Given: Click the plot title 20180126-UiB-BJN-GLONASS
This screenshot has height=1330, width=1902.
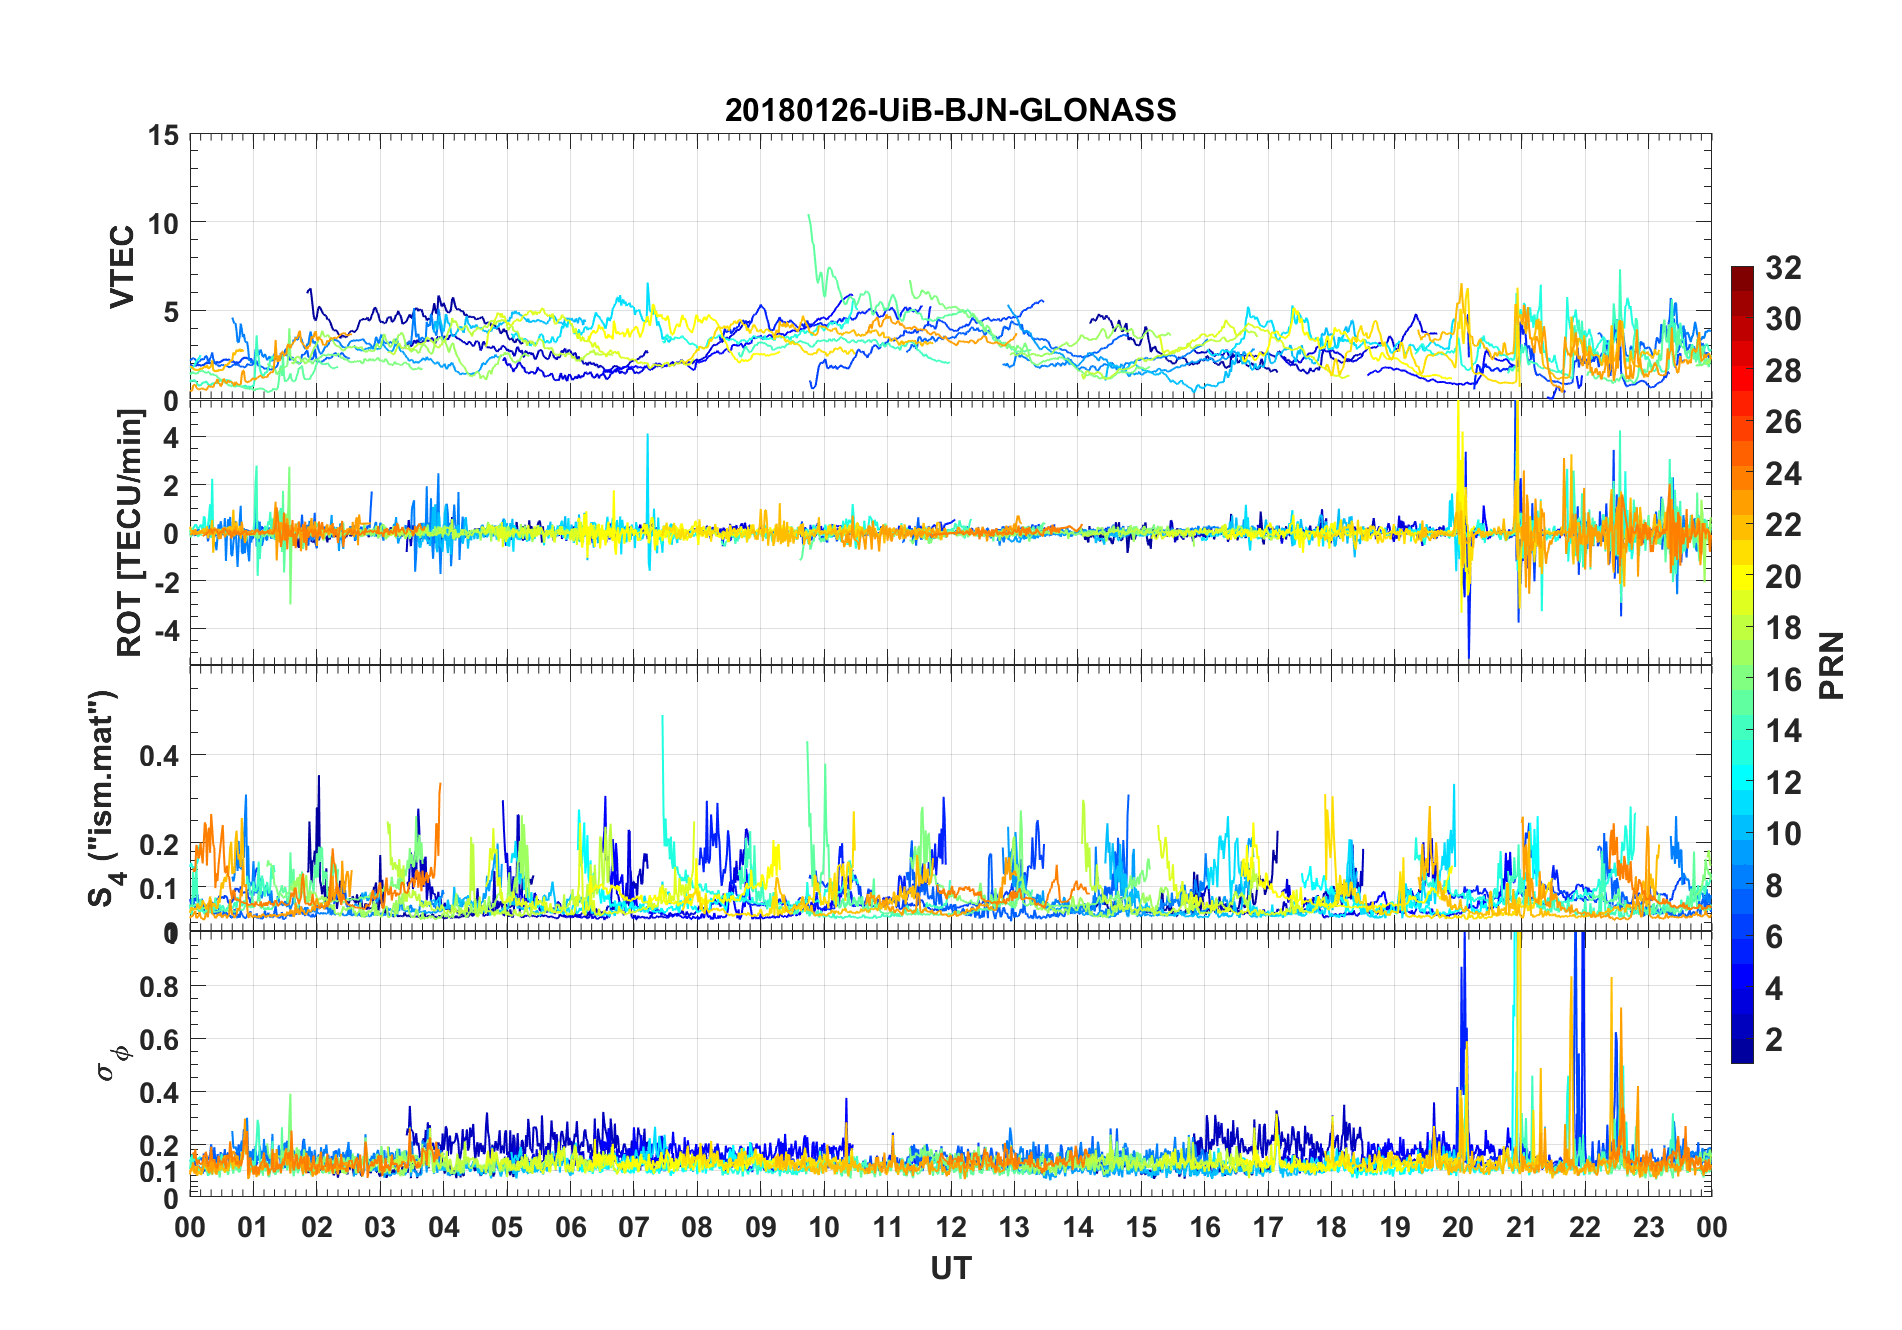Looking at the screenshot, I should click(x=950, y=110).
